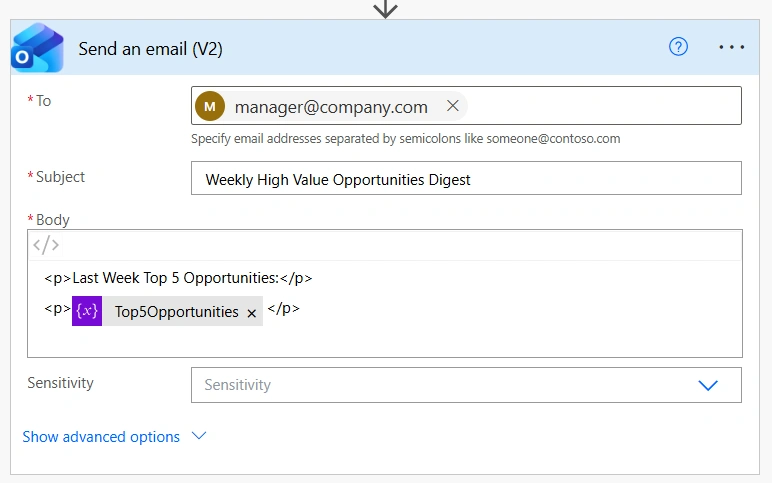The width and height of the screenshot is (772, 483).
Task: Click empty space in the To field
Action: pyautogui.click(x=603, y=106)
